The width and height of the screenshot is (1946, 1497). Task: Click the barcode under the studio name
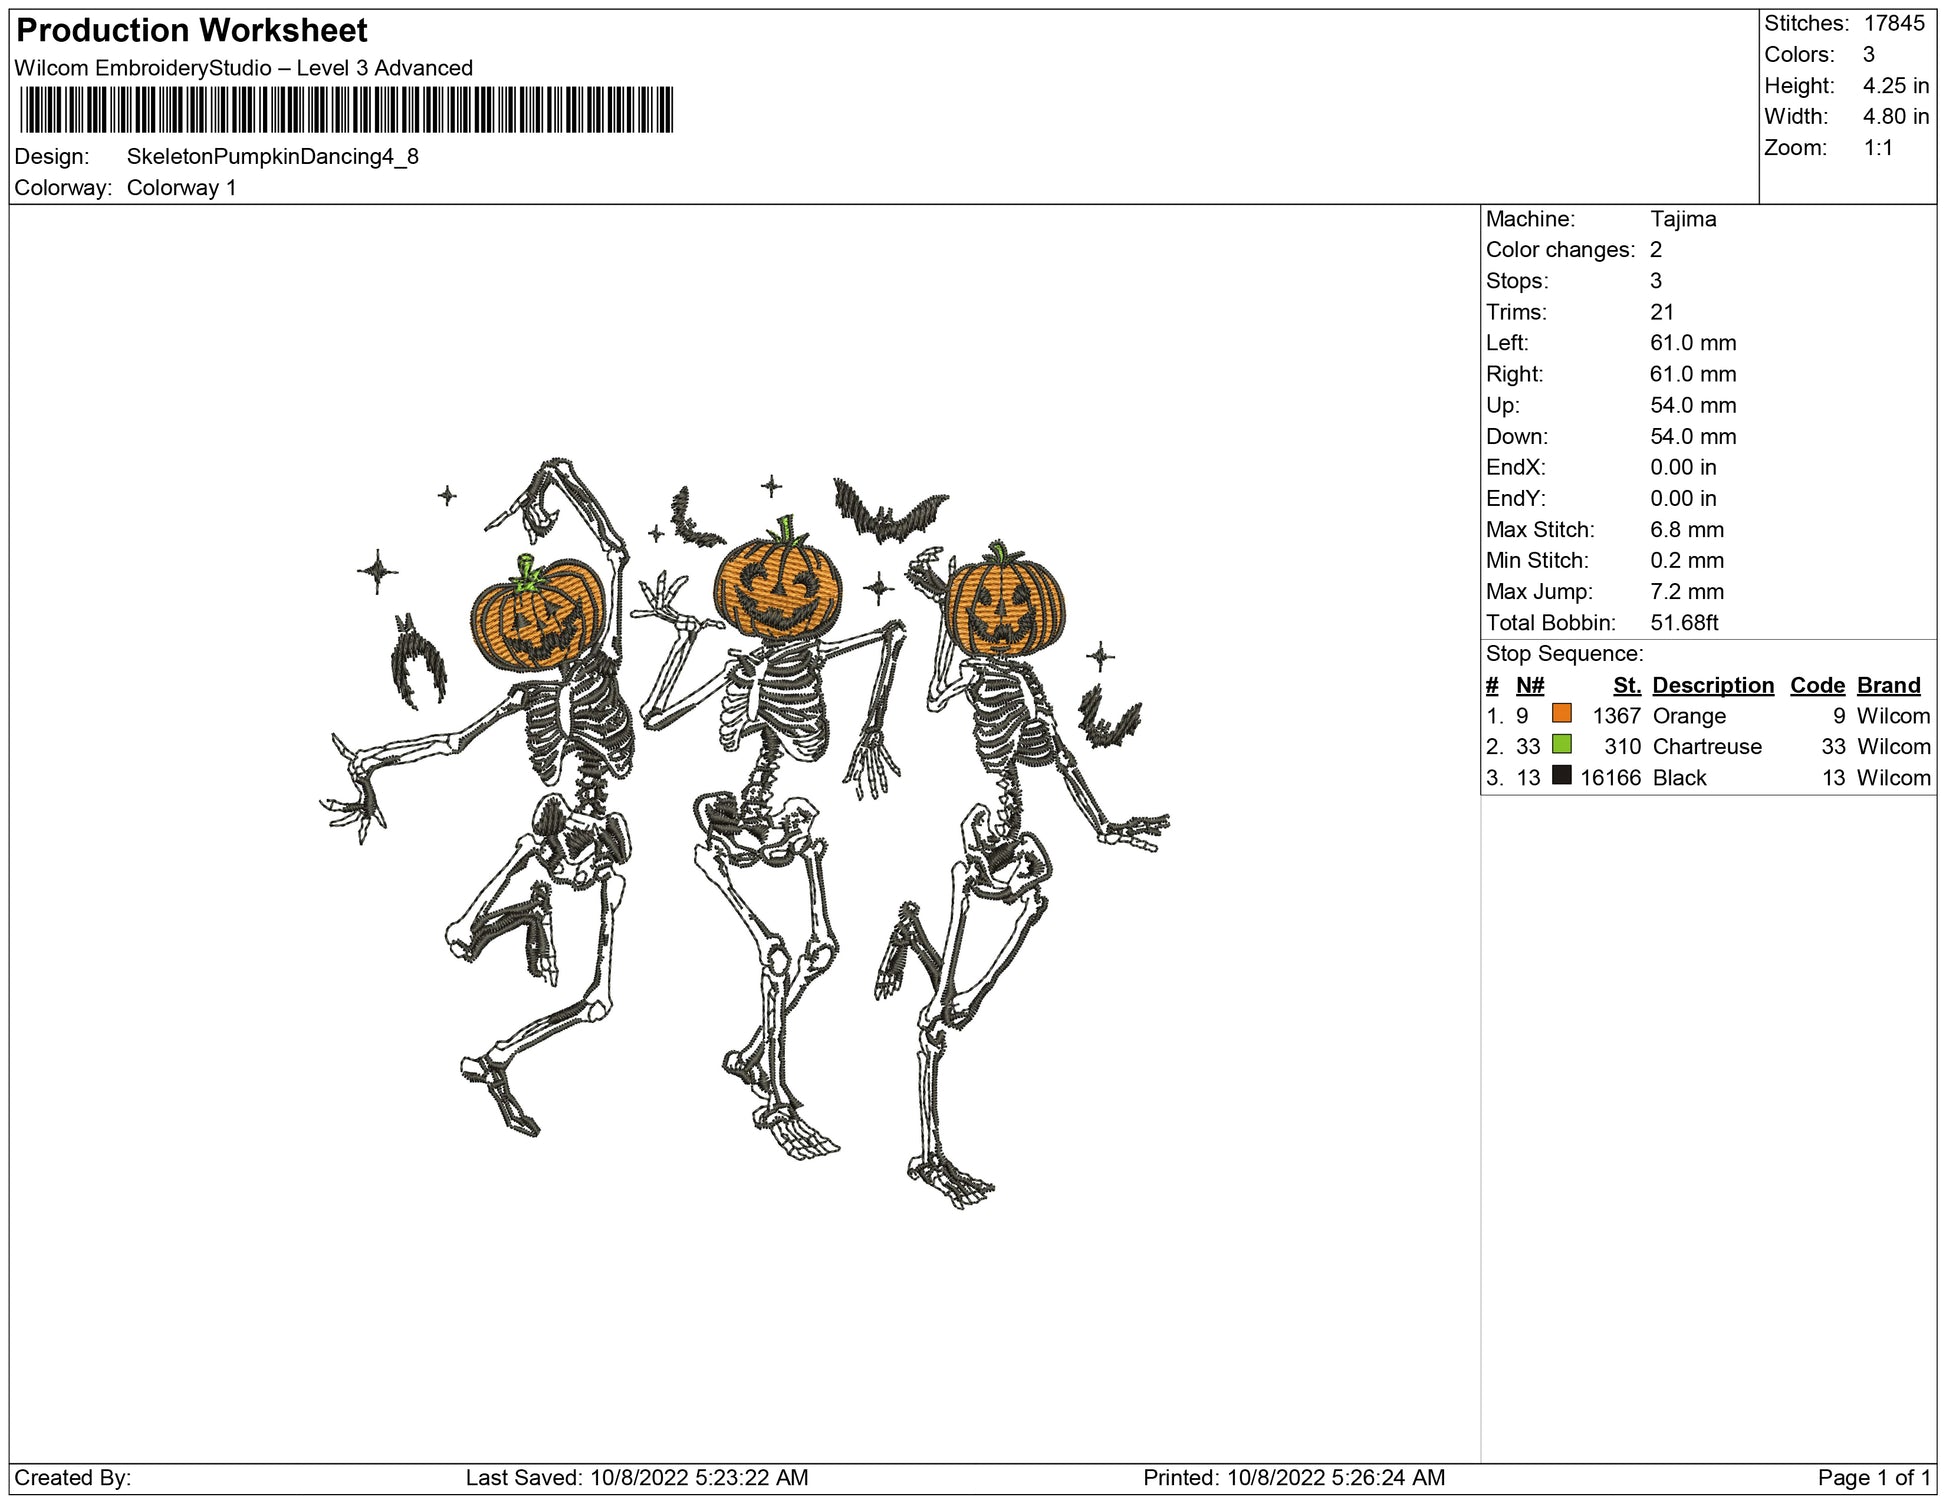click(346, 110)
